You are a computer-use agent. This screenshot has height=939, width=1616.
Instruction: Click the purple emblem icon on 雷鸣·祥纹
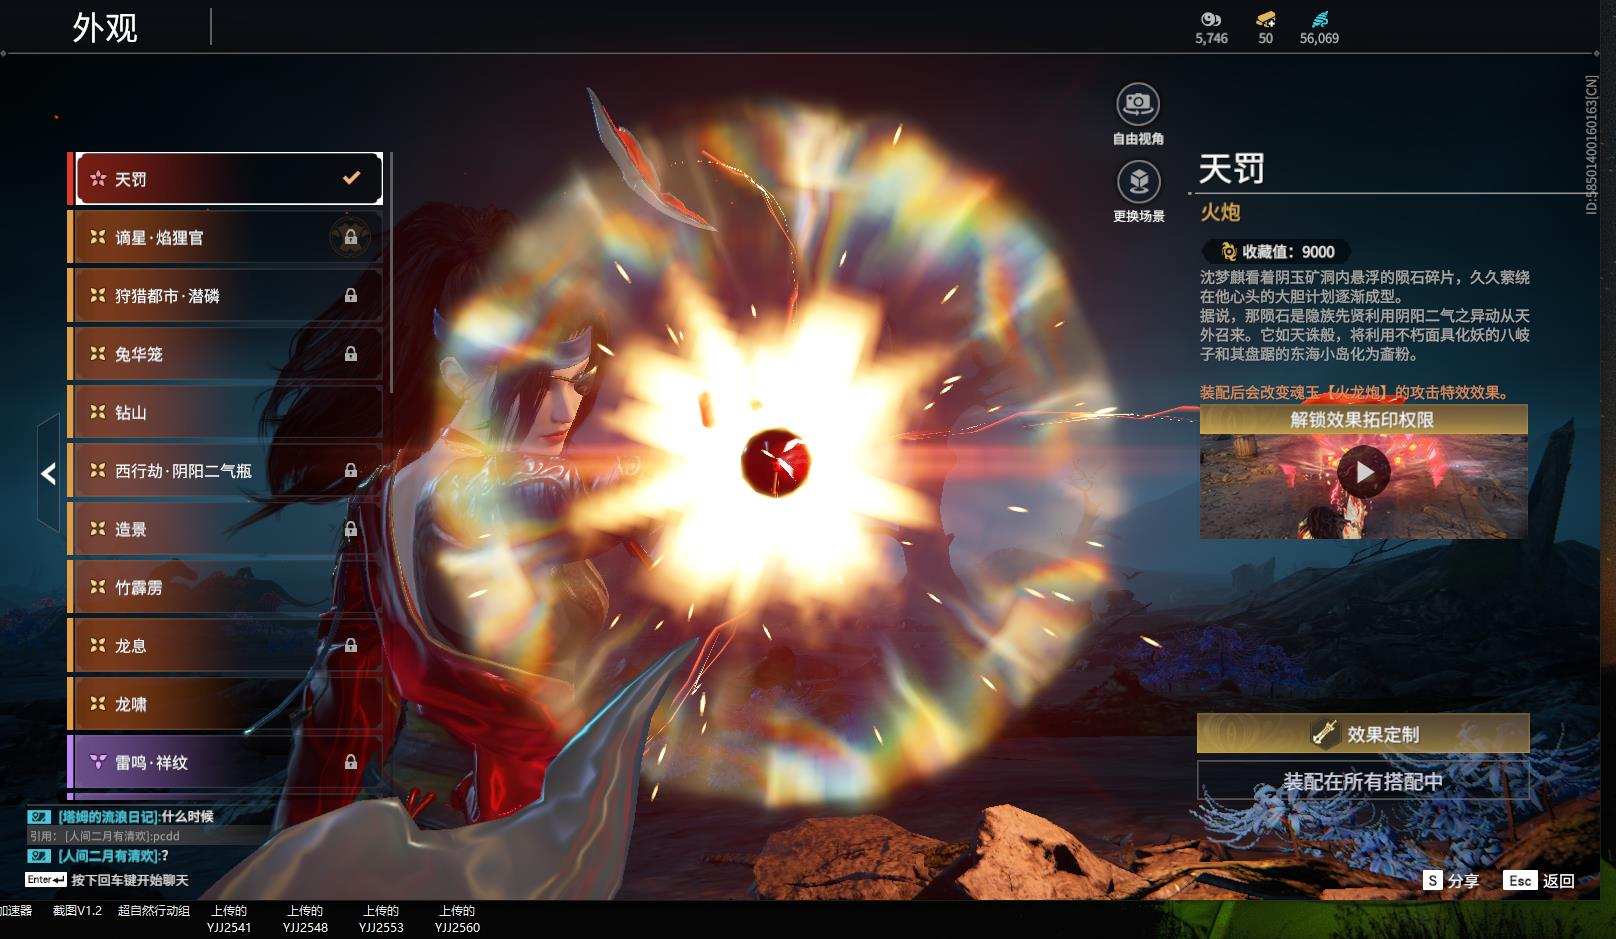98,762
